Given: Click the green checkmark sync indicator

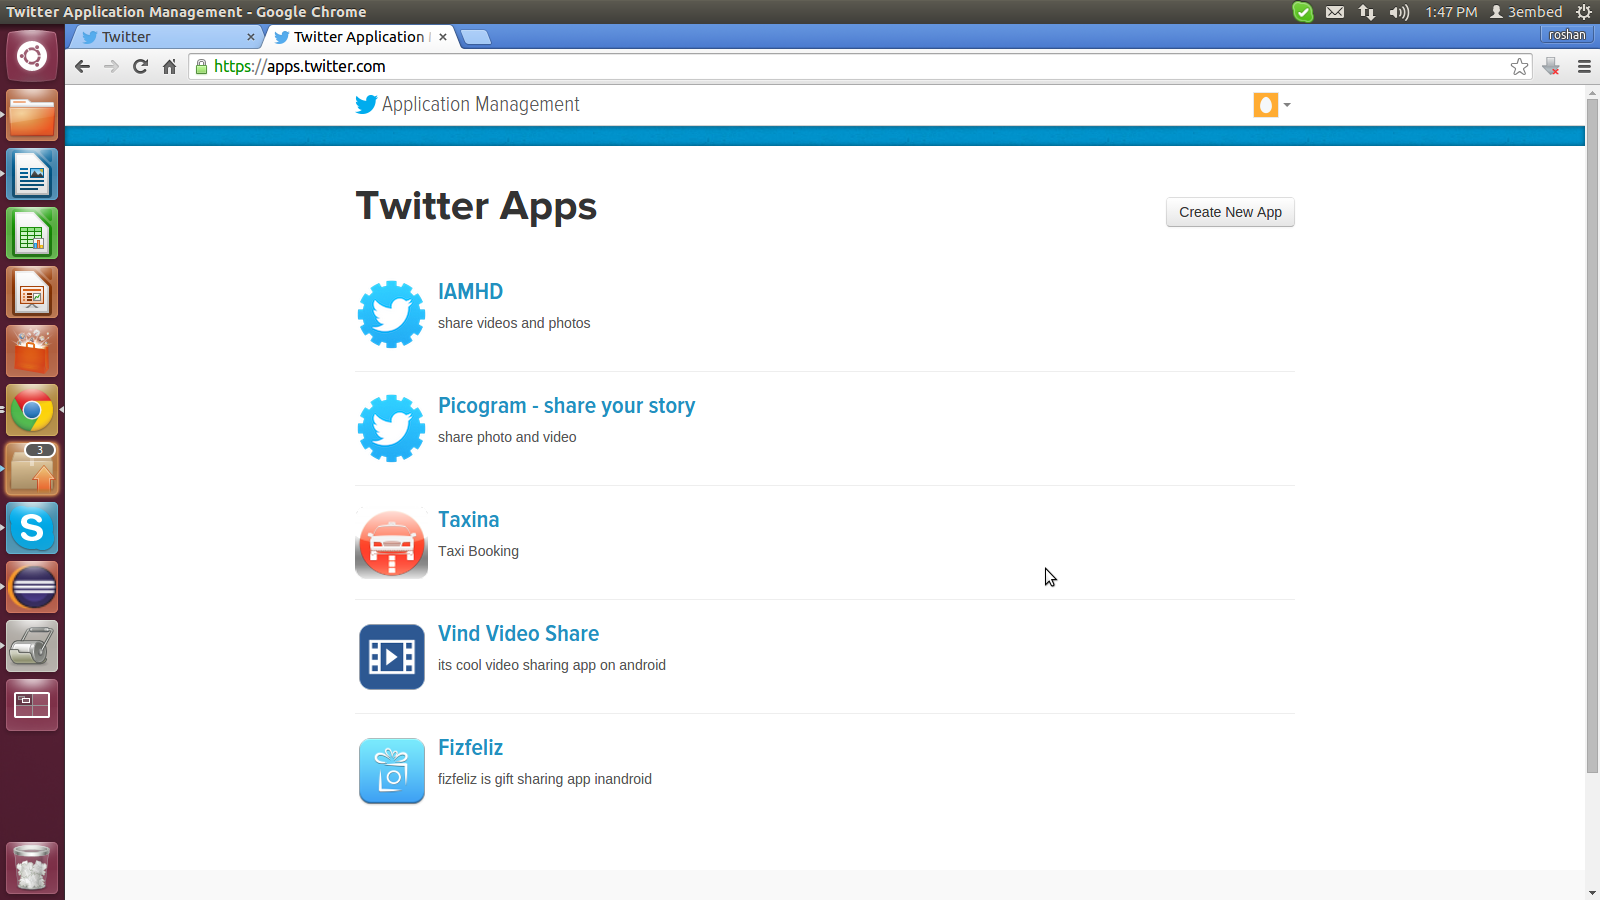Looking at the screenshot, I should click(x=1302, y=12).
